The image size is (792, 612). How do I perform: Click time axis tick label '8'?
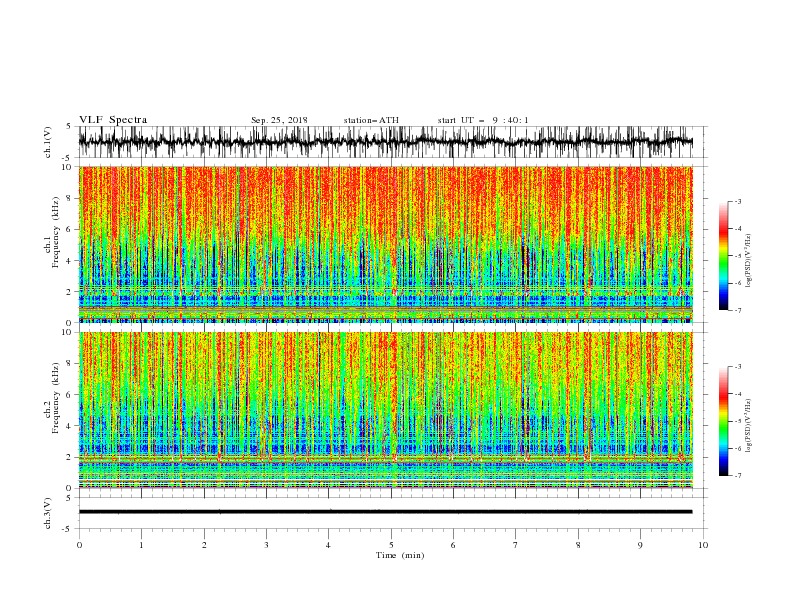(x=578, y=545)
